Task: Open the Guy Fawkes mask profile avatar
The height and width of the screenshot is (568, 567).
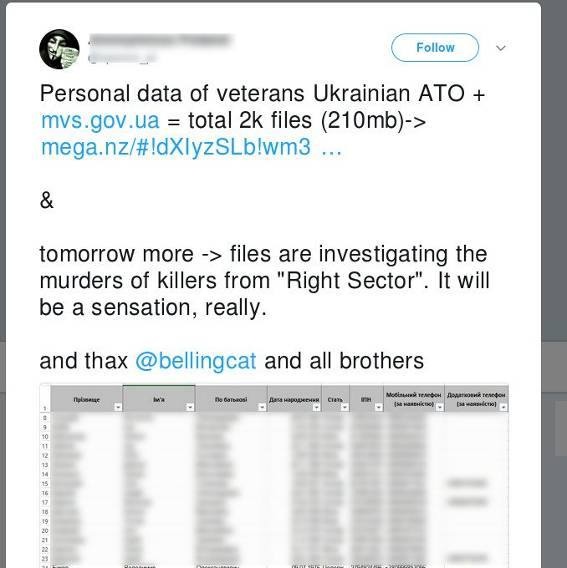Action: click(x=59, y=49)
